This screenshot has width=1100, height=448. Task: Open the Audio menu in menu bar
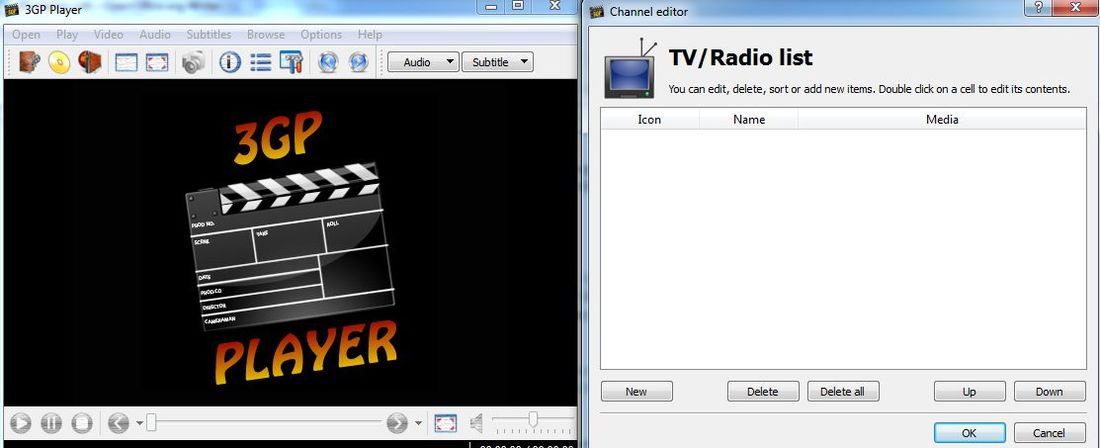154,34
